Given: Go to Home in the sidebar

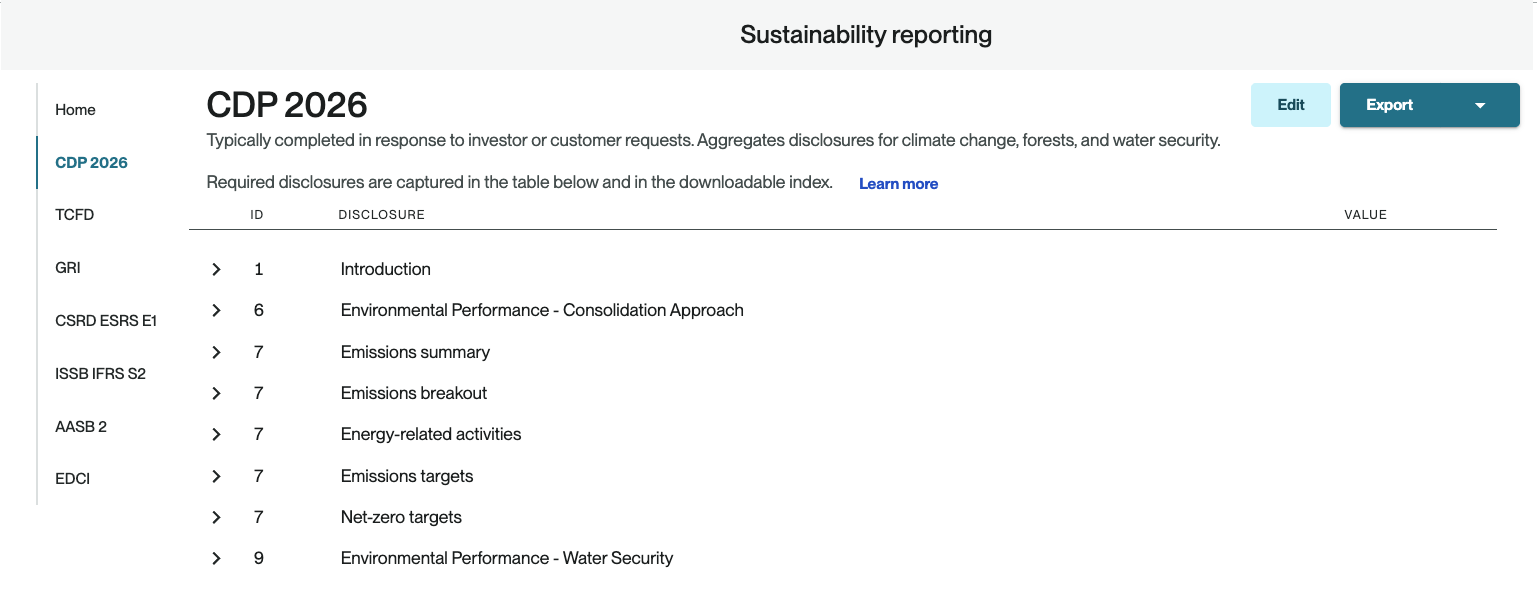Looking at the screenshot, I should point(75,110).
